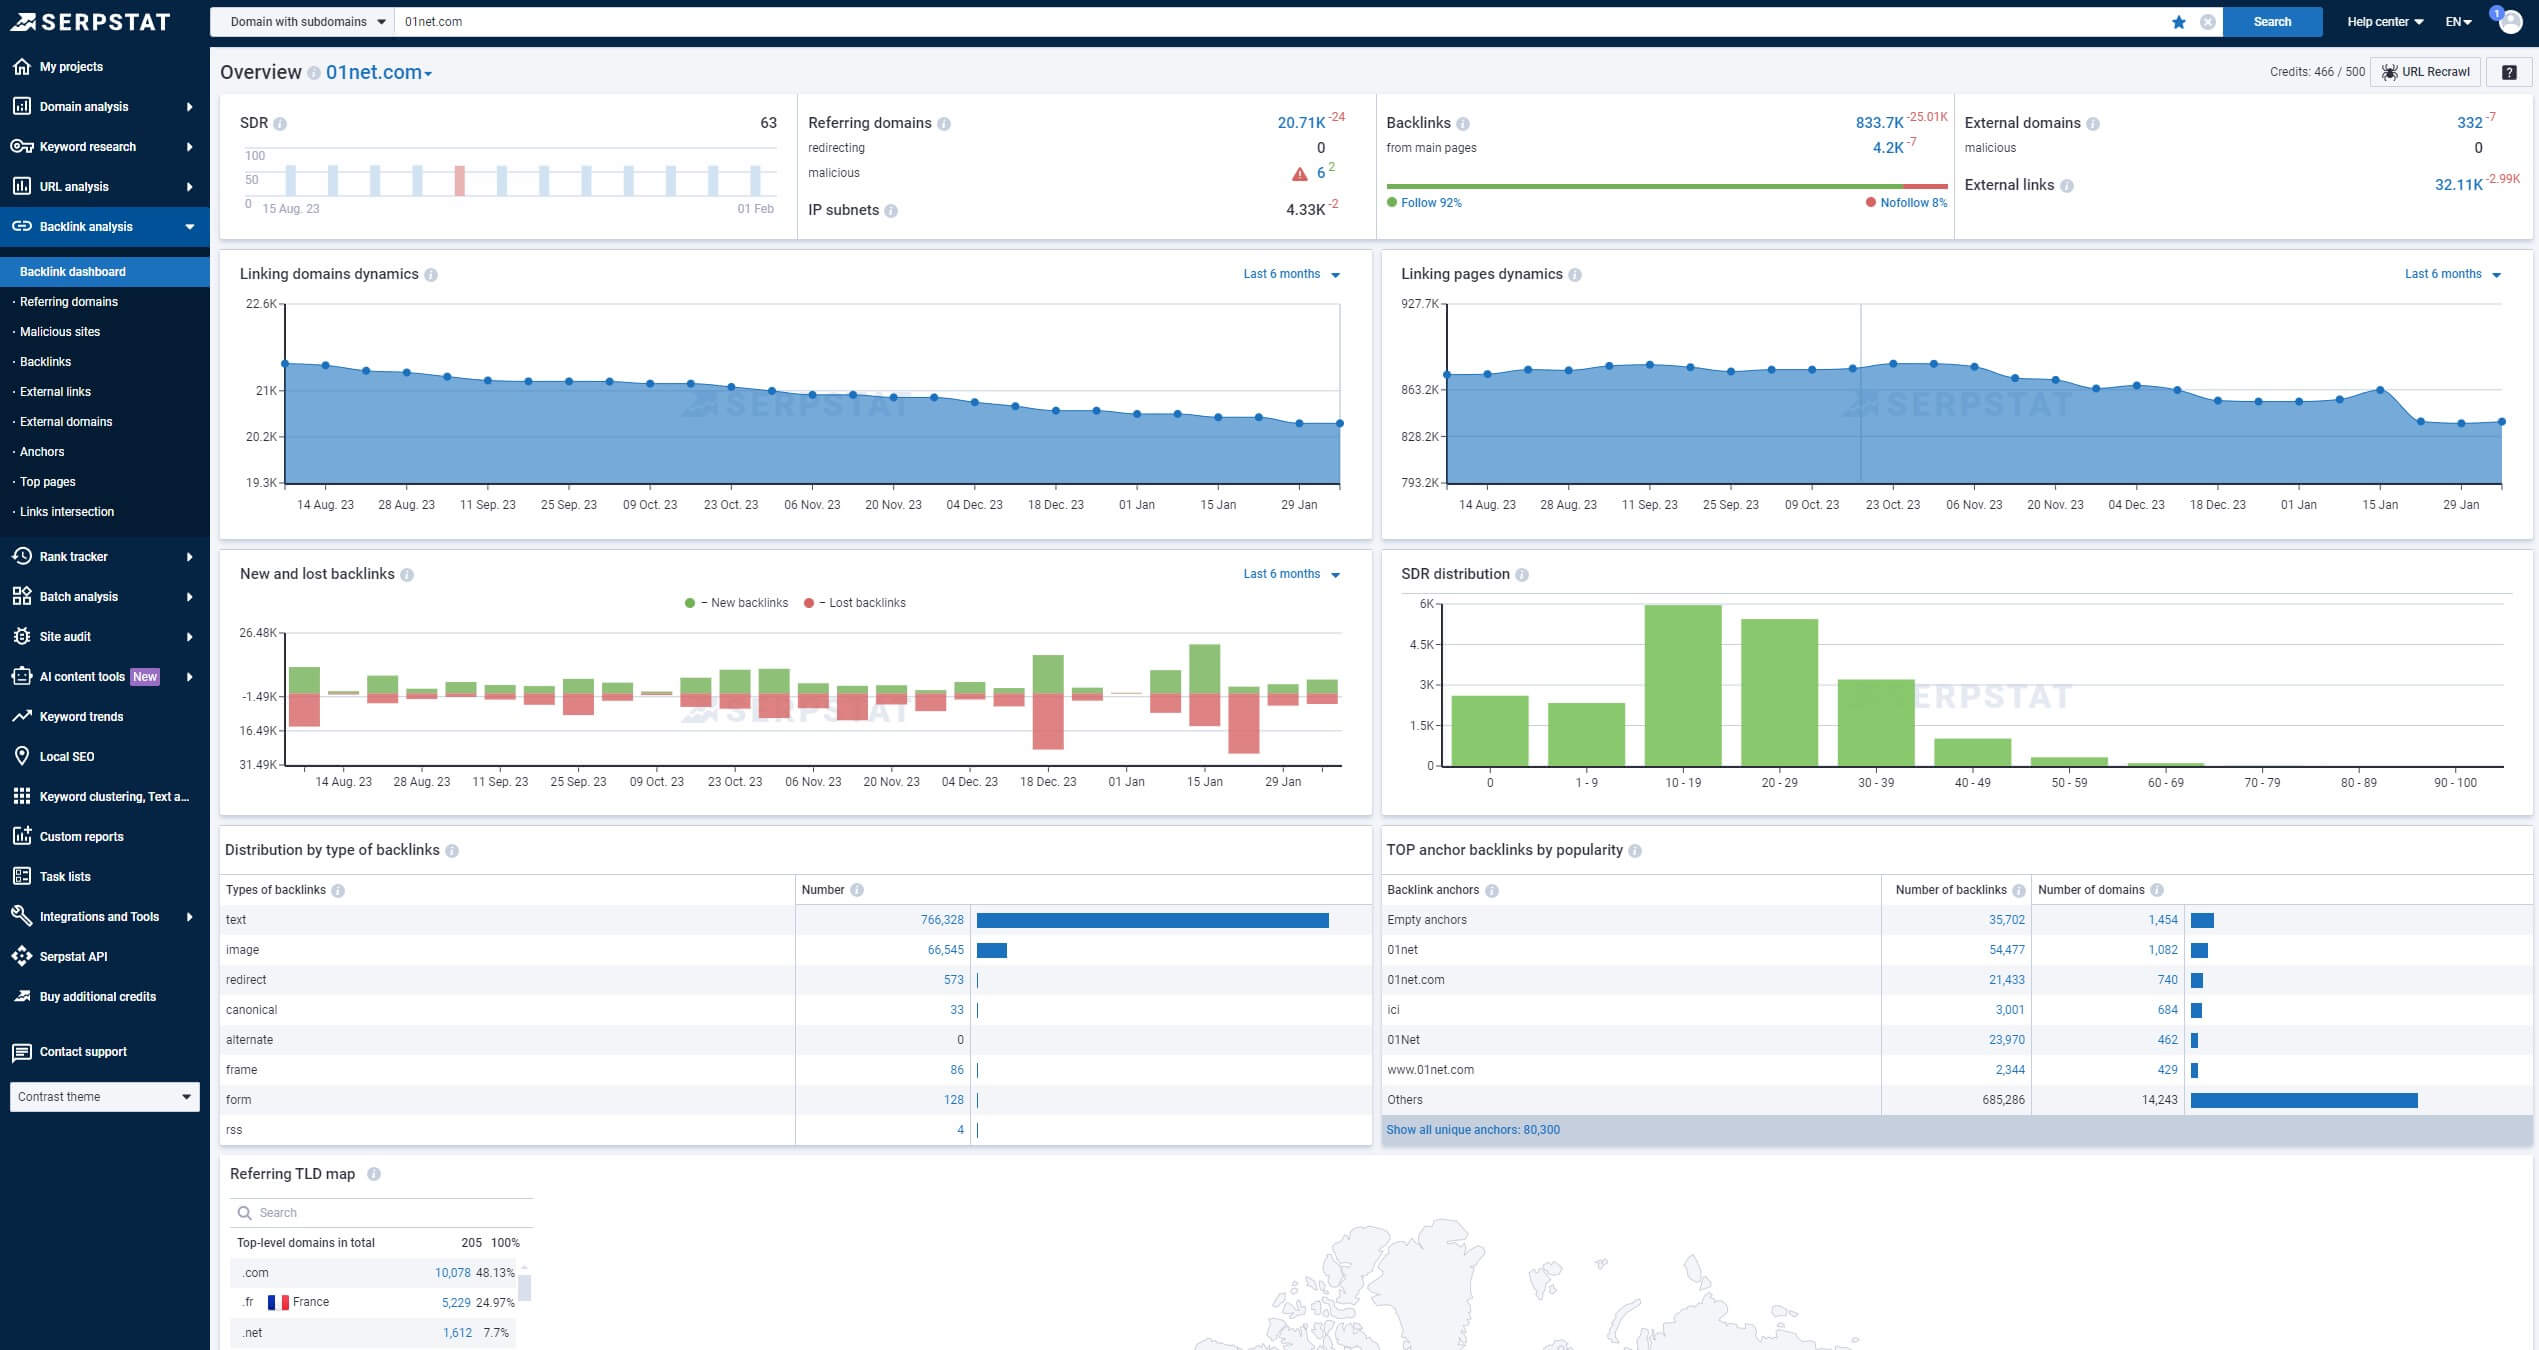The width and height of the screenshot is (2539, 1350).
Task: Click info icon next to Referring TLD map
Action: [374, 1175]
